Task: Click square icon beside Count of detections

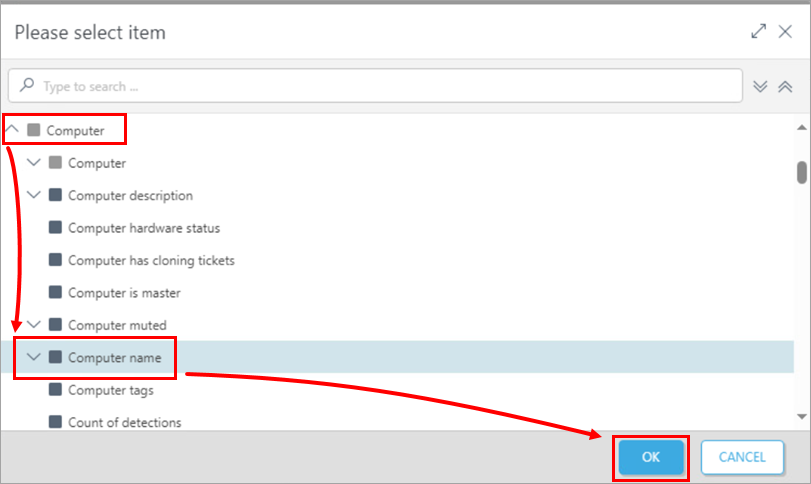Action: pos(55,422)
